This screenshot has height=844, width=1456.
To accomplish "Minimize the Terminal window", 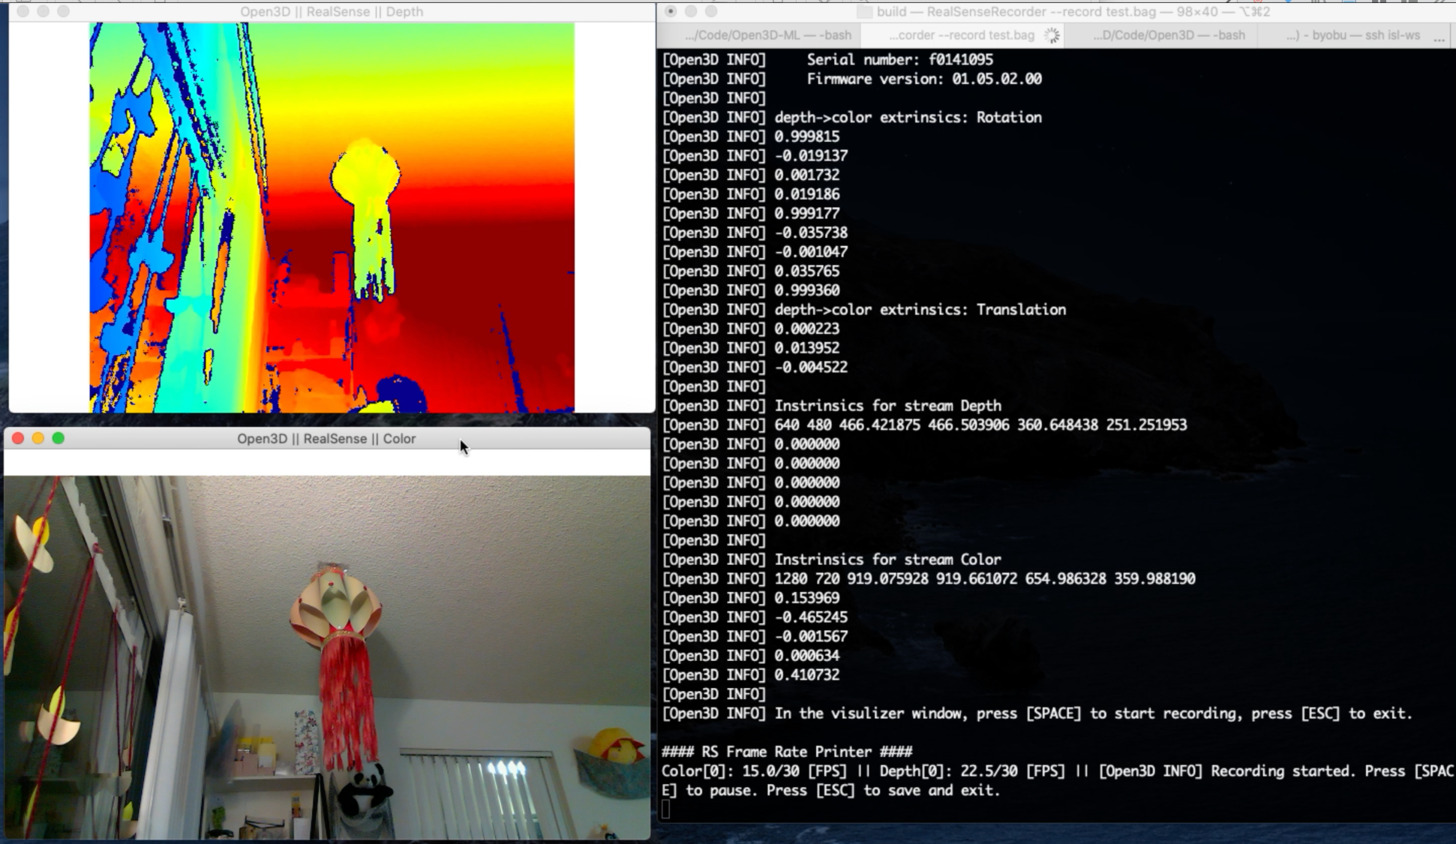I will click(x=691, y=12).
